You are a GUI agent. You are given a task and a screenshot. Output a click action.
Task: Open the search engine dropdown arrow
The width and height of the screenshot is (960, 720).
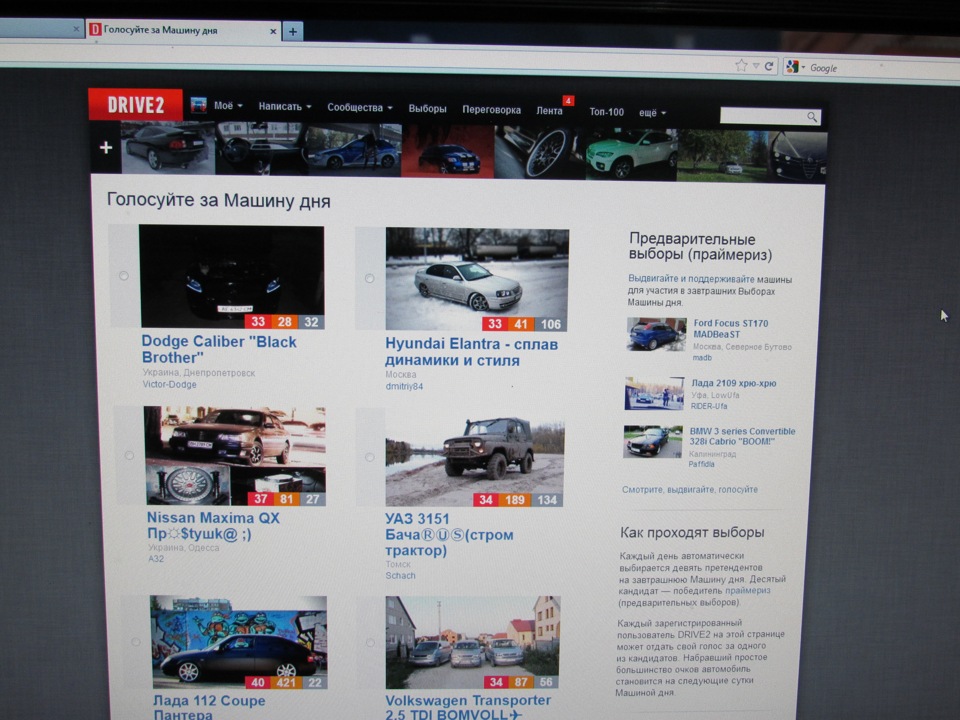tap(803, 67)
